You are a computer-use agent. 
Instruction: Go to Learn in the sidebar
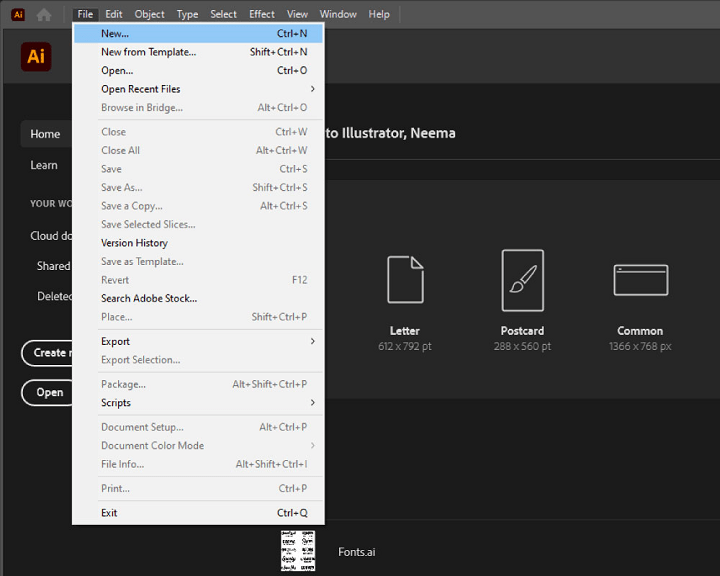click(44, 165)
